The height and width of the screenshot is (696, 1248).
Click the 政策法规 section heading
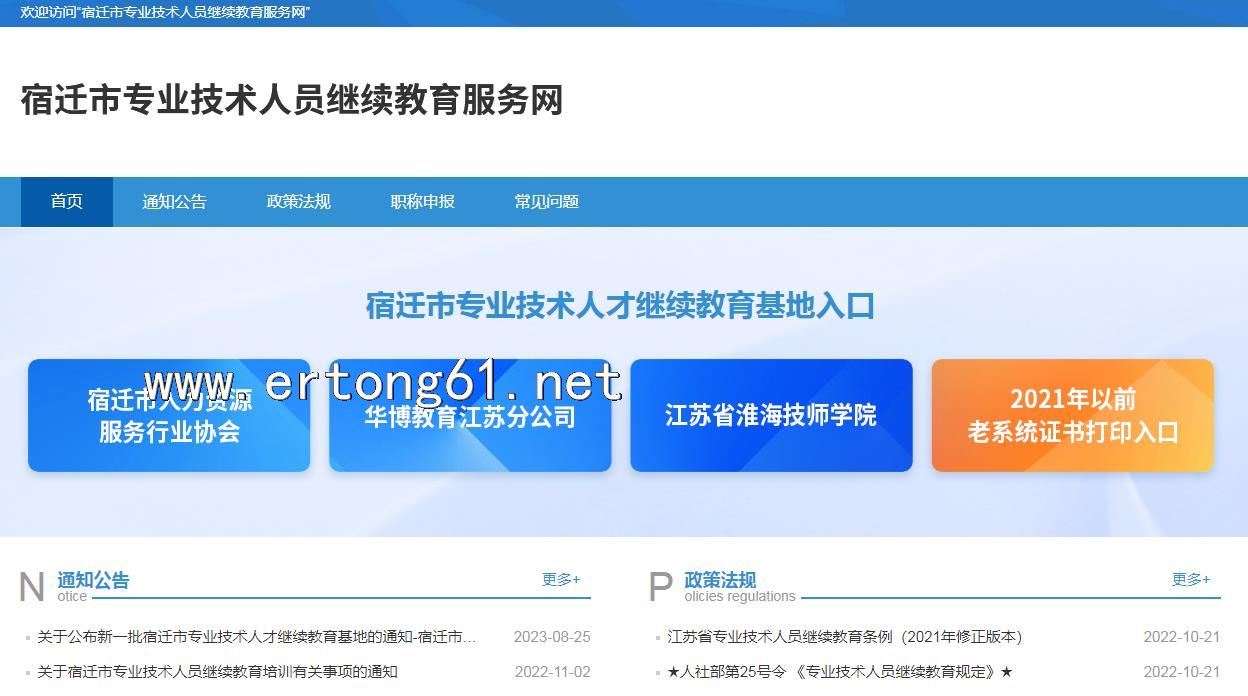point(720,580)
